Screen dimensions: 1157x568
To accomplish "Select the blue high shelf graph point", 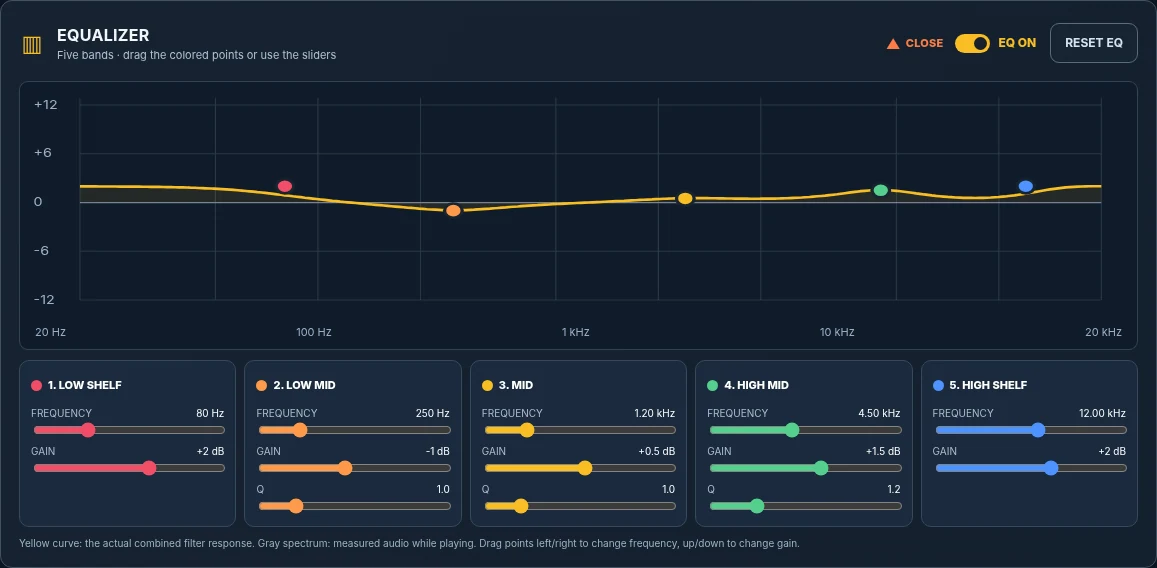I will [x=1025, y=186].
